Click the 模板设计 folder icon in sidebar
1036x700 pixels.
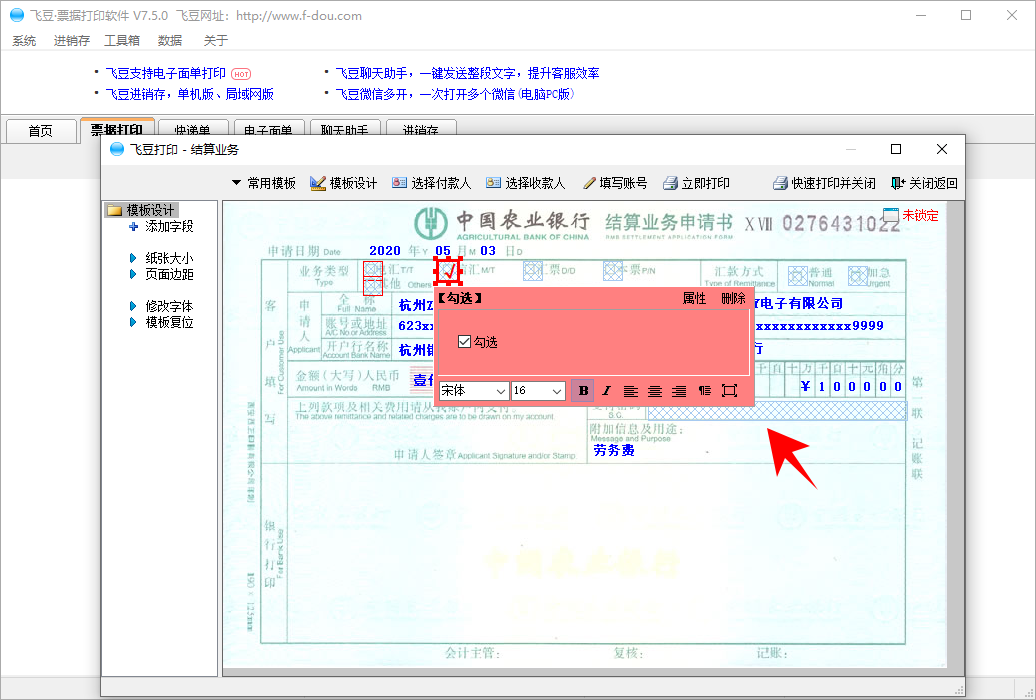[x=115, y=210]
